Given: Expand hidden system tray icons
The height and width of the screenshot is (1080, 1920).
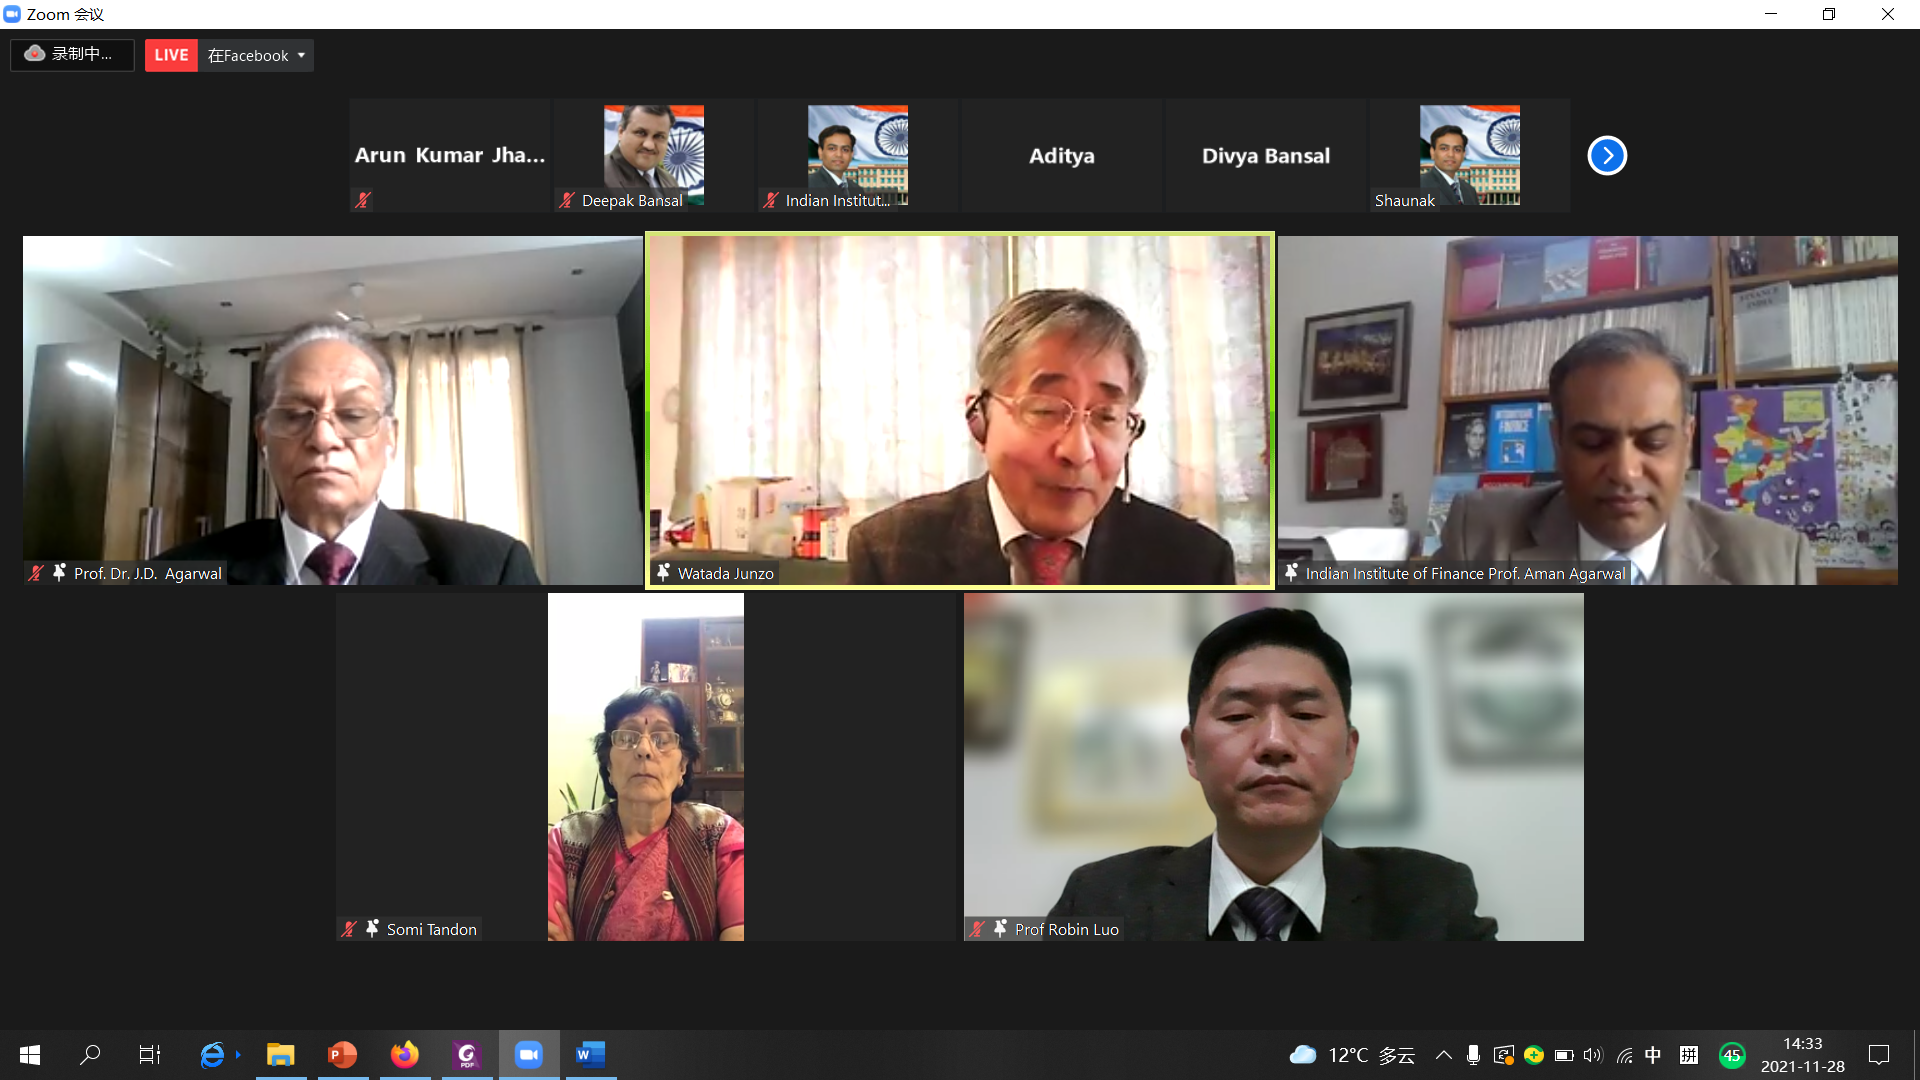Looking at the screenshot, I should tap(1443, 1054).
